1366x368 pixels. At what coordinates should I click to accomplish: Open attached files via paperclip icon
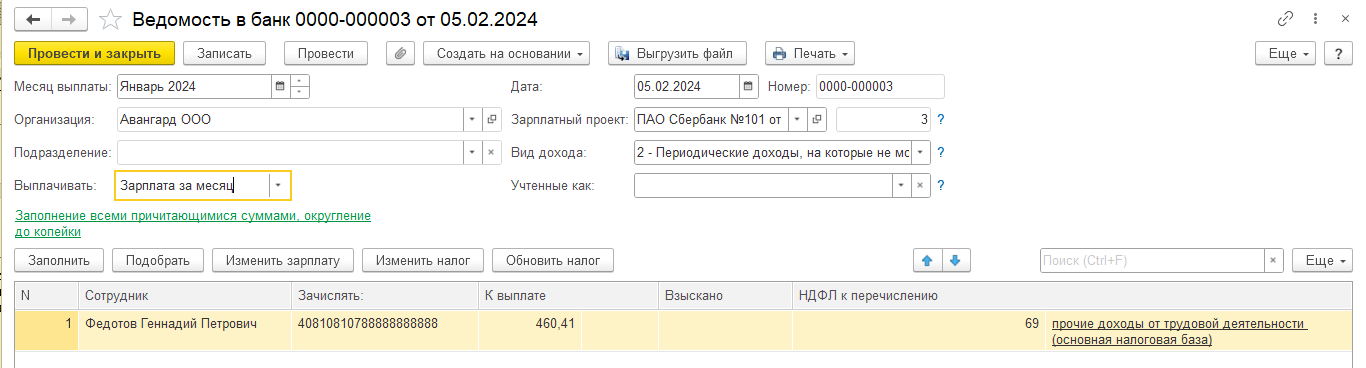(399, 53)
